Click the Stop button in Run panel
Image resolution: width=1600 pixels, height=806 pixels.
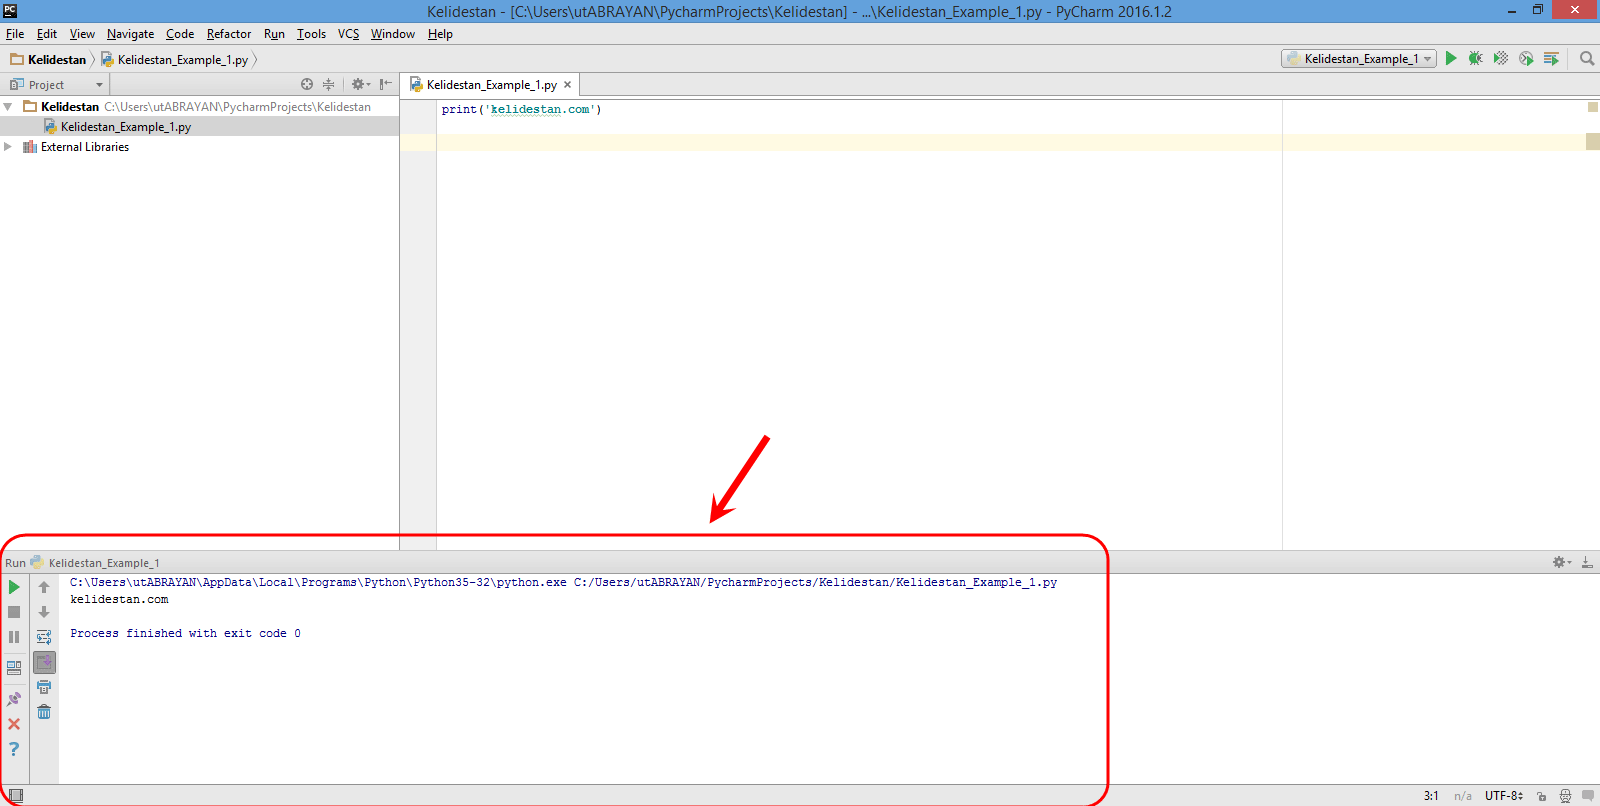tap(14, 612)
